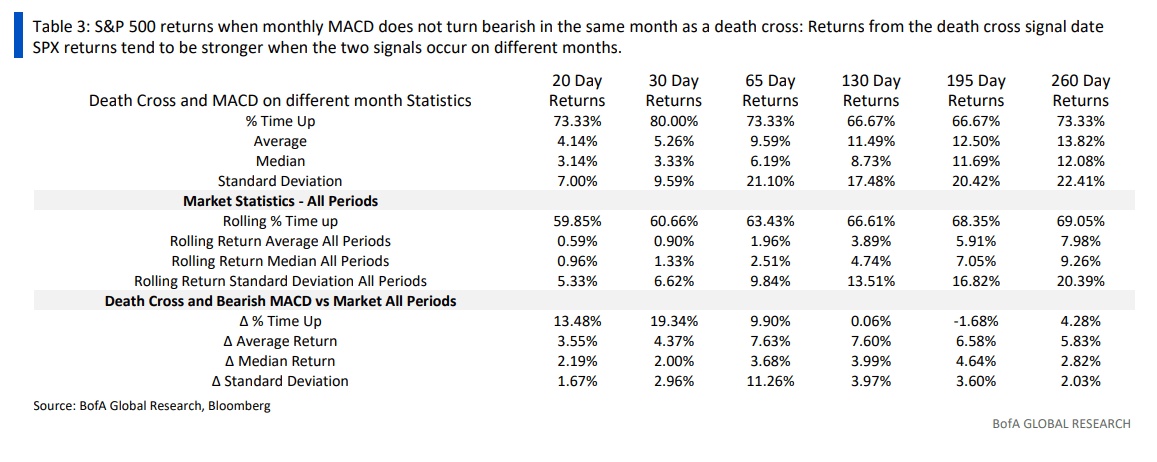Click the 13.82% average return cell

tap(1080, 141)
